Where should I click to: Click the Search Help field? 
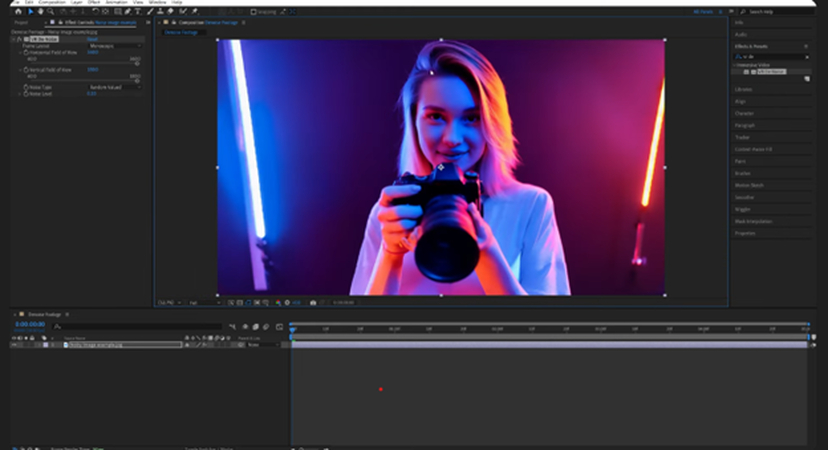[x=776, y=12]
